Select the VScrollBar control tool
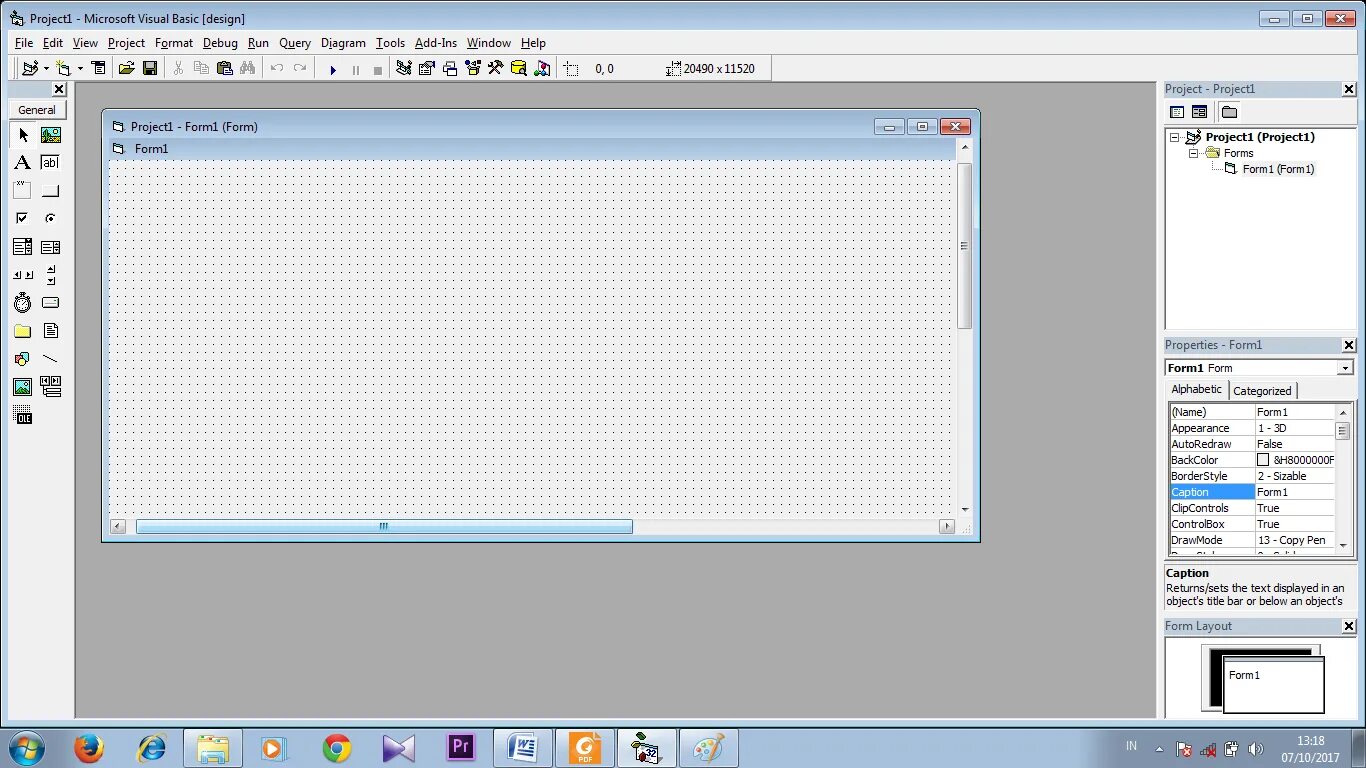 click(x=51, y=275)
